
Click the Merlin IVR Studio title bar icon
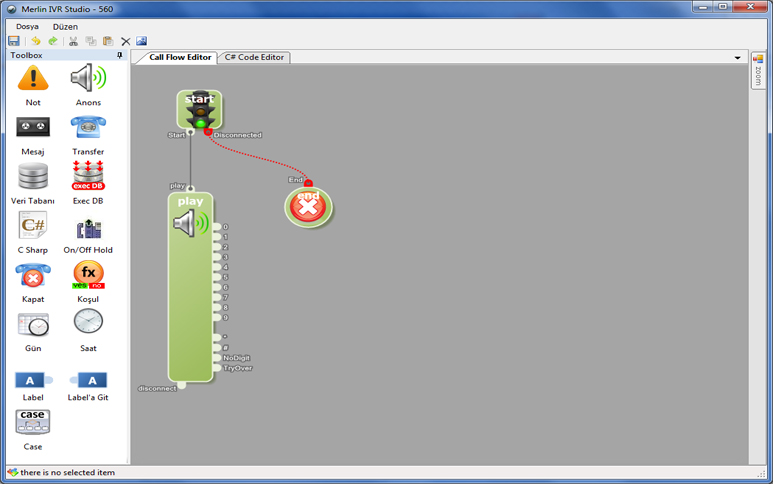[x=12, y=9]
